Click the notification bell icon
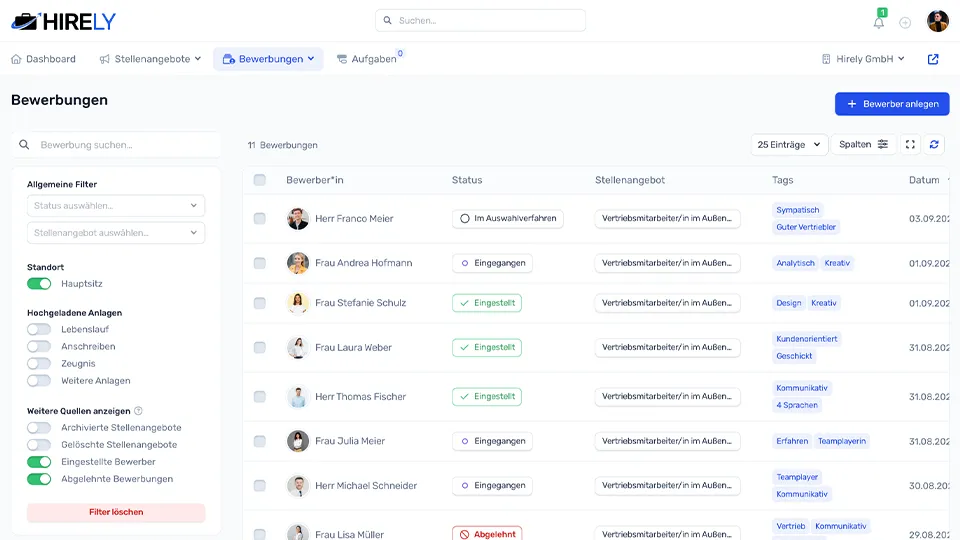960x540 pixels. 879,23
